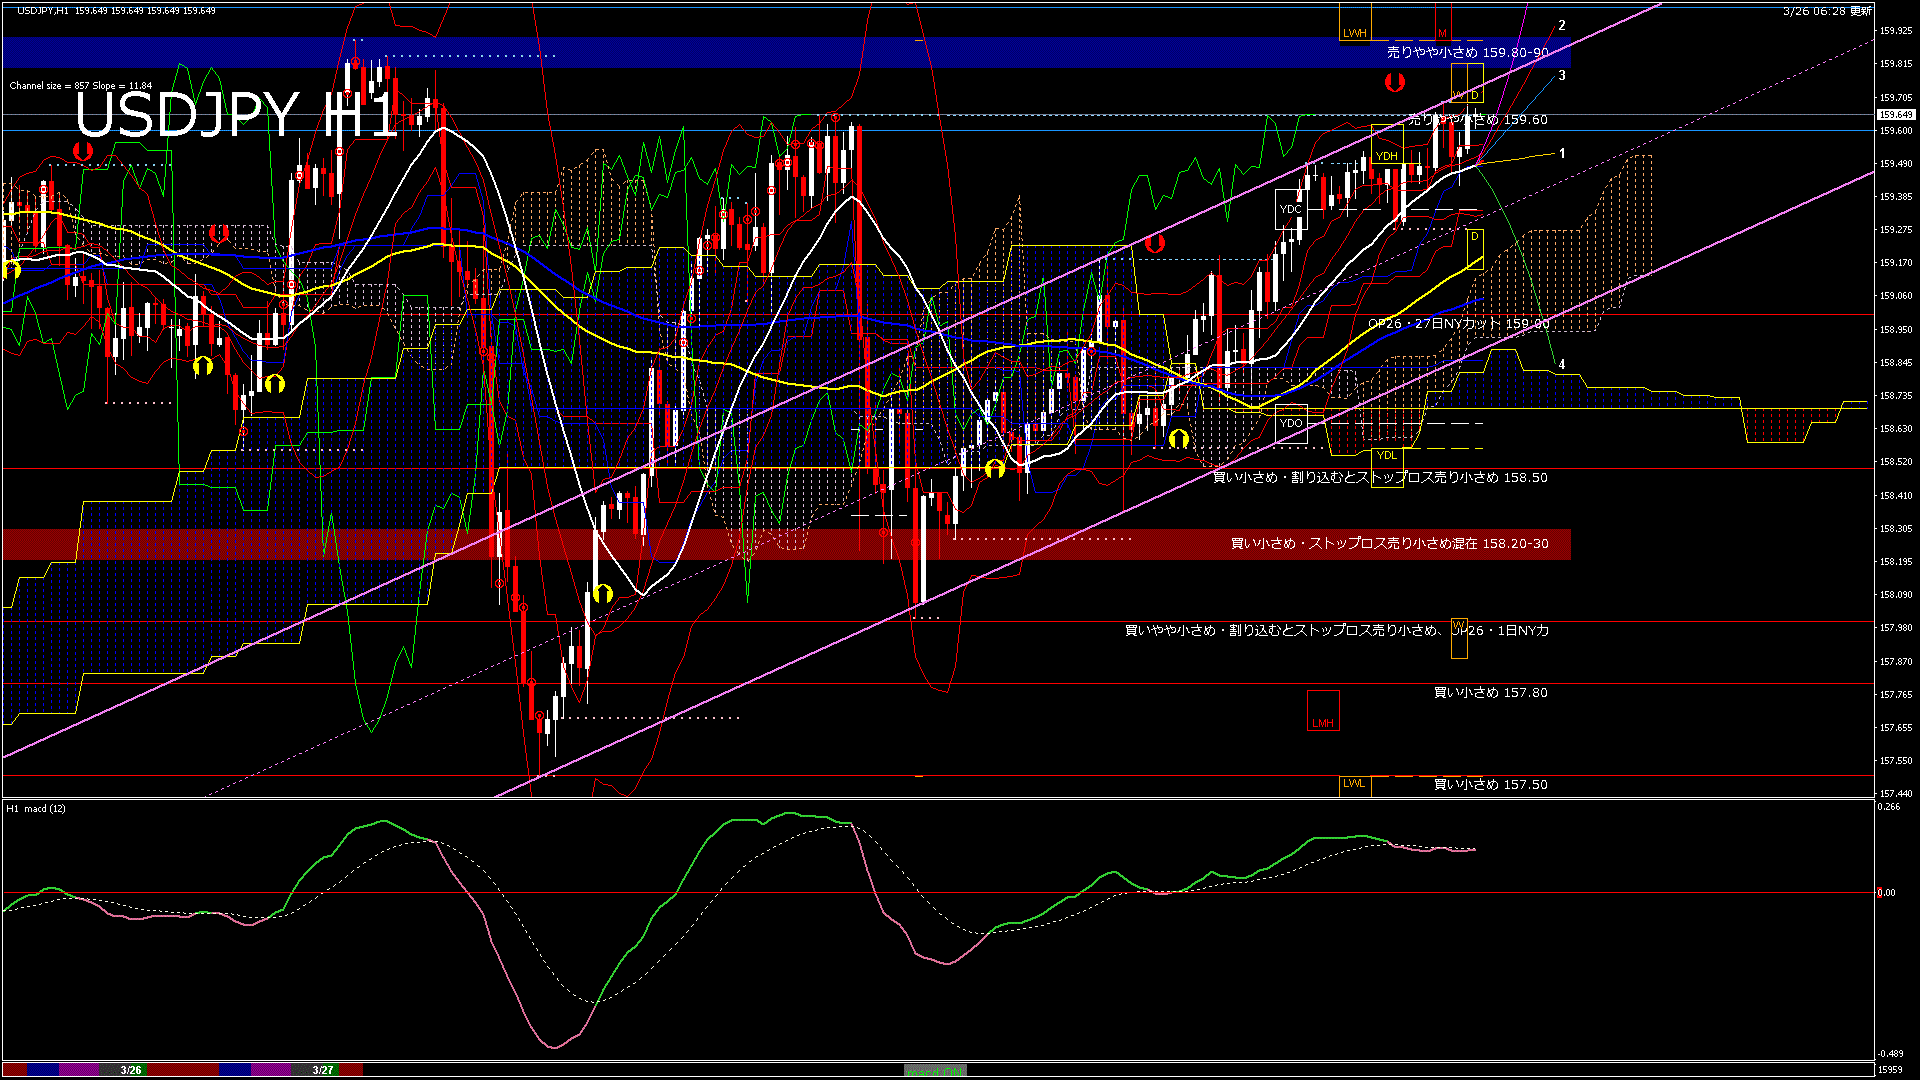Click the red M monthly marker at the top
This screenshot has height=1080, width=1920.
(x=1443, y=33)
